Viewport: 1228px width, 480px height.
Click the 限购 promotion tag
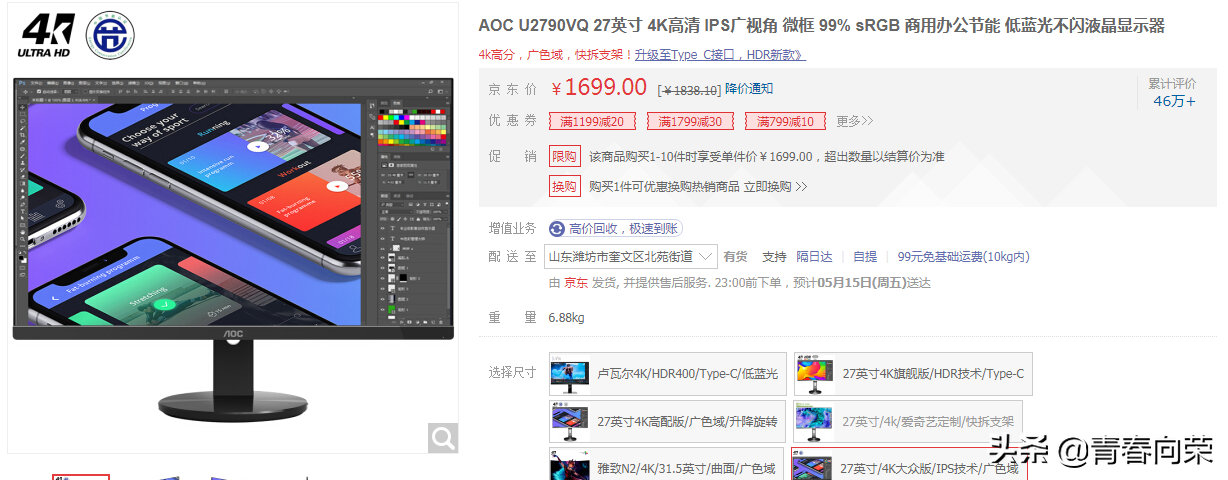[564, 156]
